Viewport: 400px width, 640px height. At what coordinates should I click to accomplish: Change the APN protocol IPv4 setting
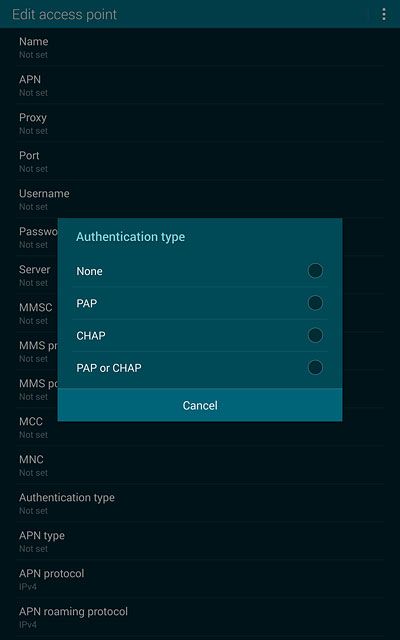coord(200,579)
